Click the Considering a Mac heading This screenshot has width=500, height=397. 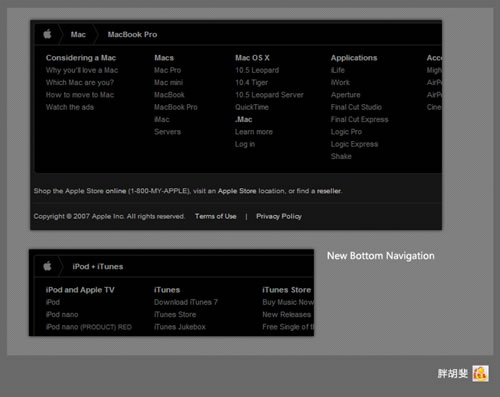click(81, 58)
